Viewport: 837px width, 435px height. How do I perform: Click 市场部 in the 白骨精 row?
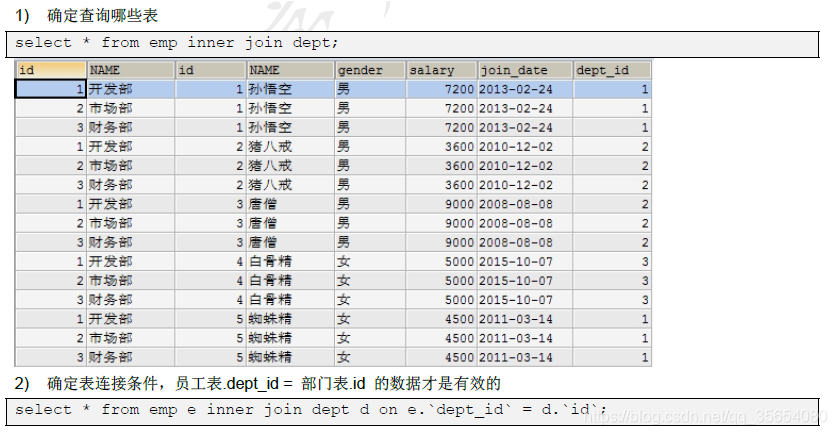click(x=110, y=281)
